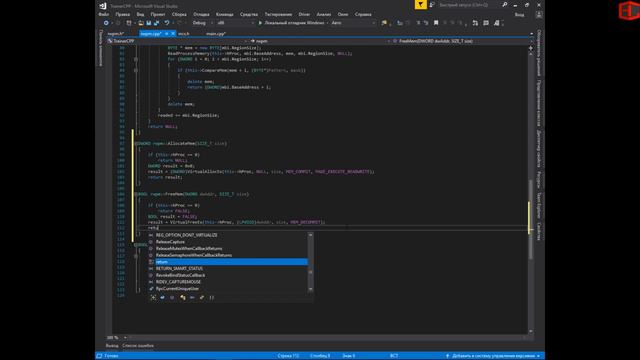
Task: Open the Отладка menu
Action: 201,14
